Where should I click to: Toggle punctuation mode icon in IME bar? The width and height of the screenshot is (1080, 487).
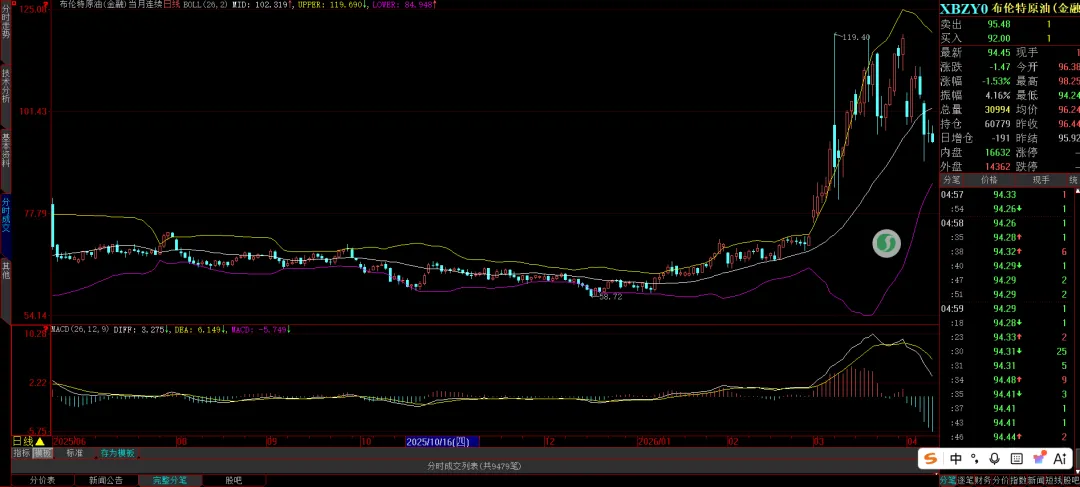(975, 458)
